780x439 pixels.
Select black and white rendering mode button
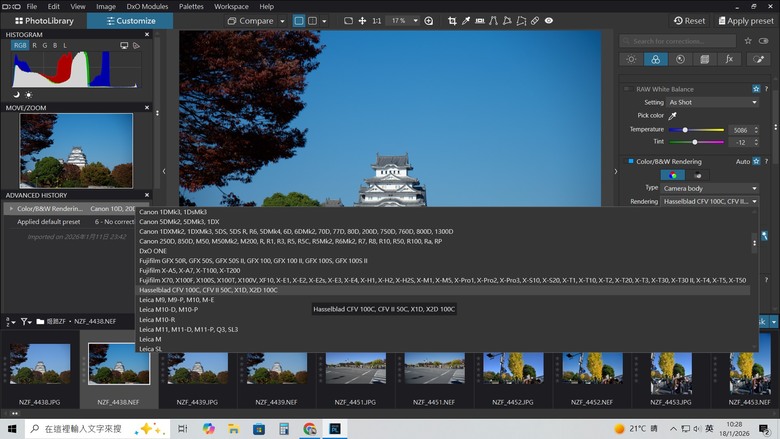click(x=697, y=175)
